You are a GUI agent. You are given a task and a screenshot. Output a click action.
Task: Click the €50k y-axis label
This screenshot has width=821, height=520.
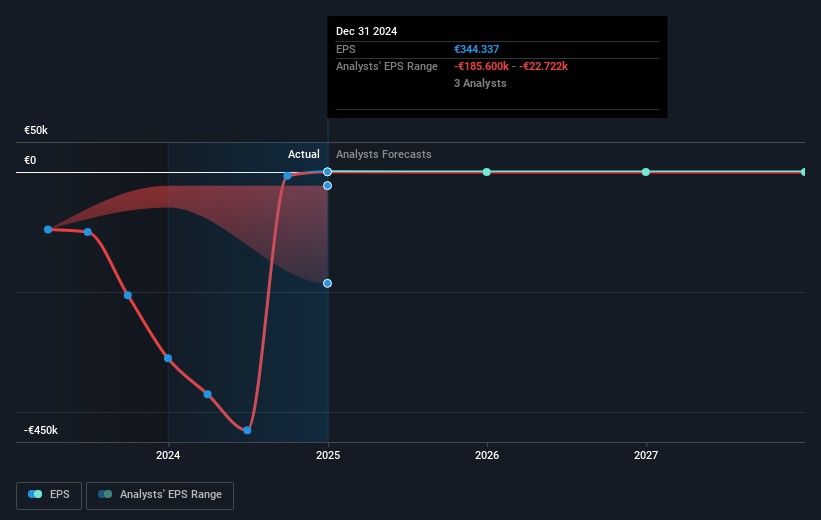click(37, 131)
